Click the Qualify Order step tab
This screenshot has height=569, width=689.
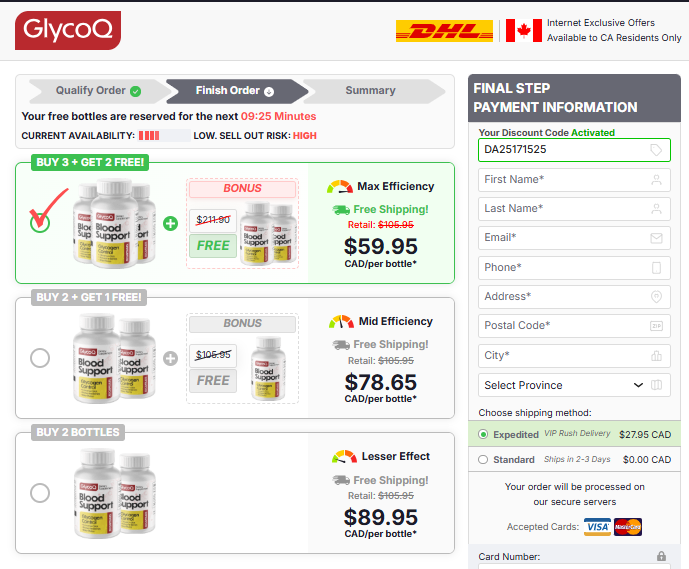point(98,91)
